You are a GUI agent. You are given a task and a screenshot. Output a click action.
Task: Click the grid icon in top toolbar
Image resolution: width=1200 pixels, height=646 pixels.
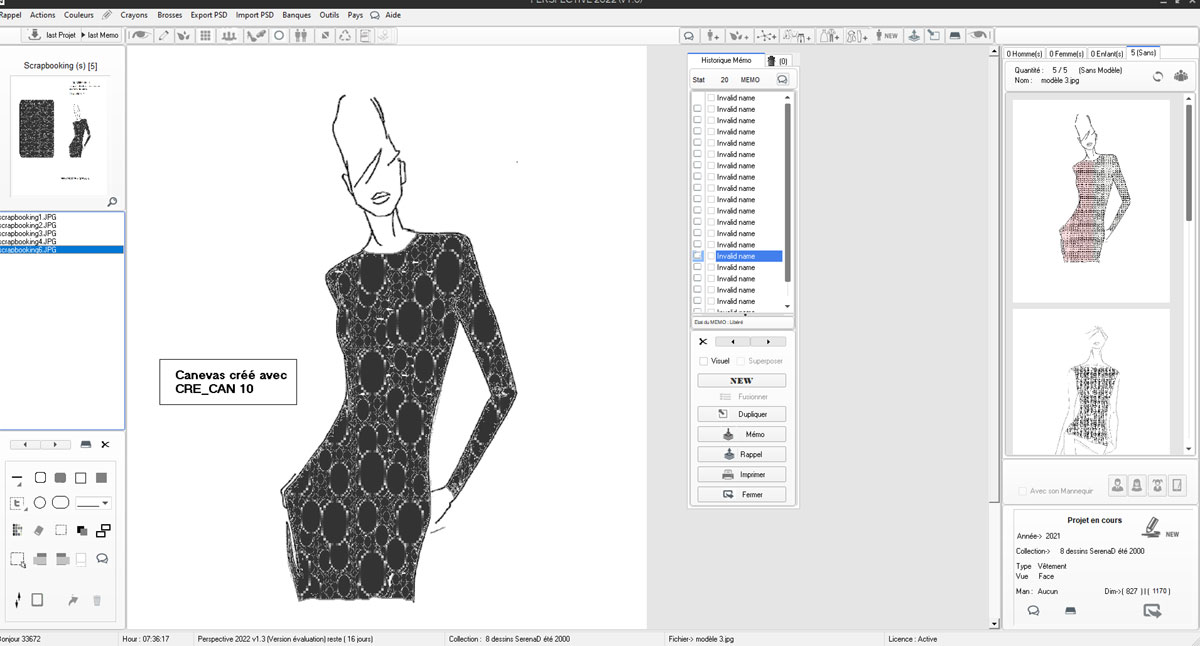click(205, 36)
